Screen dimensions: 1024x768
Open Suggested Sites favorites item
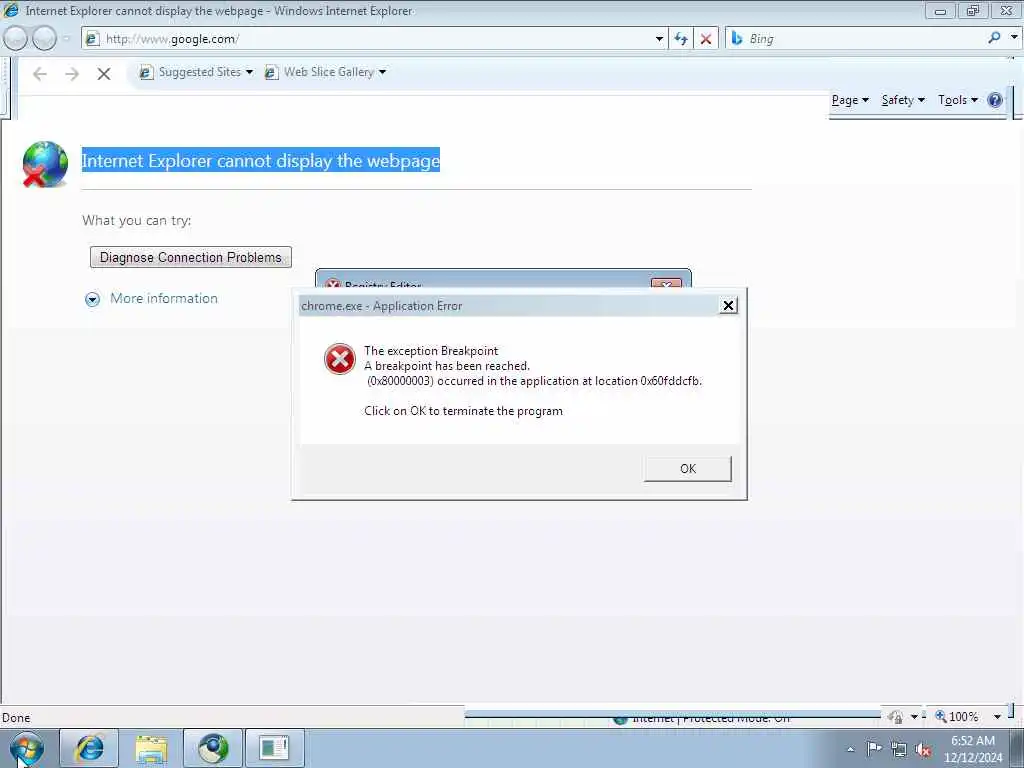(x=195, y=72)
